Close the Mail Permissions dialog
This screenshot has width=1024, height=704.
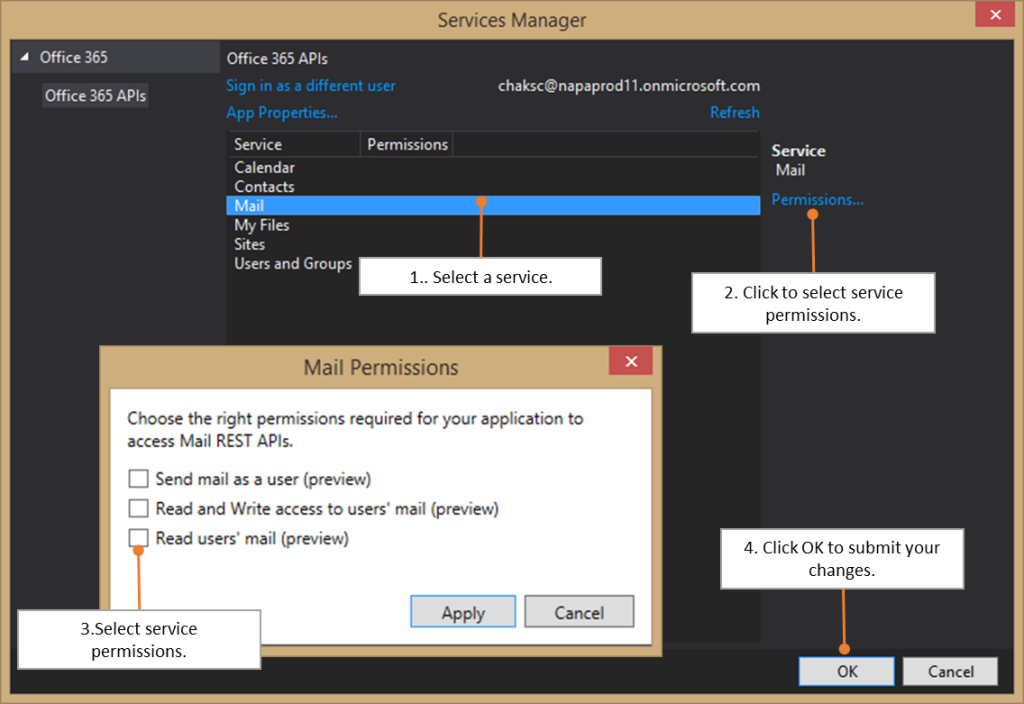click(x=630, y=362)
